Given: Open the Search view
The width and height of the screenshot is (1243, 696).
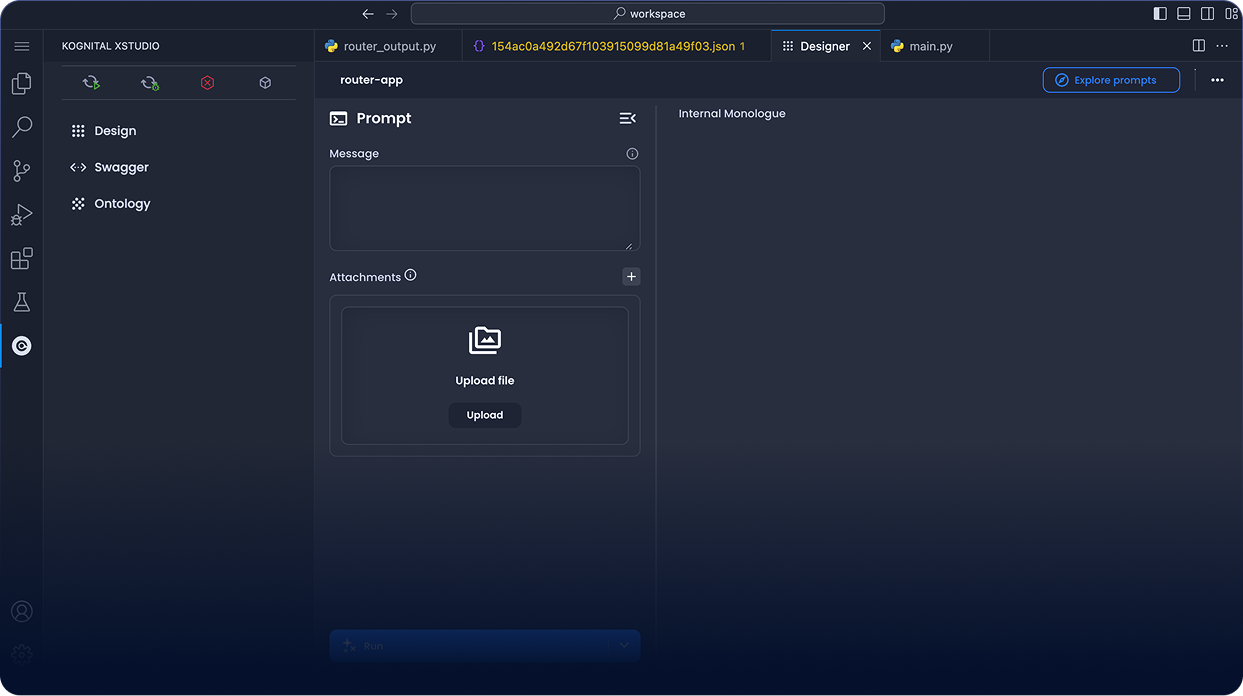Looking at the screenshot, I should pos(21,127).
